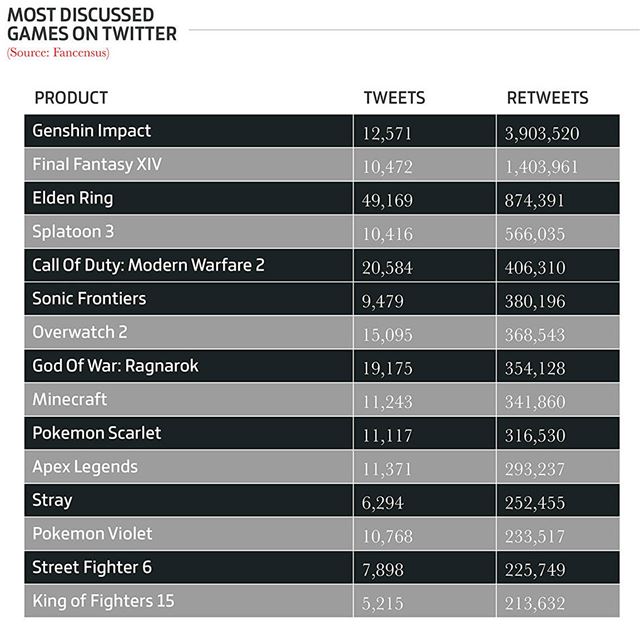Select Minecraft tweets value 11,243
Viewport: 640px width, 639px height.
click(387, 402)
